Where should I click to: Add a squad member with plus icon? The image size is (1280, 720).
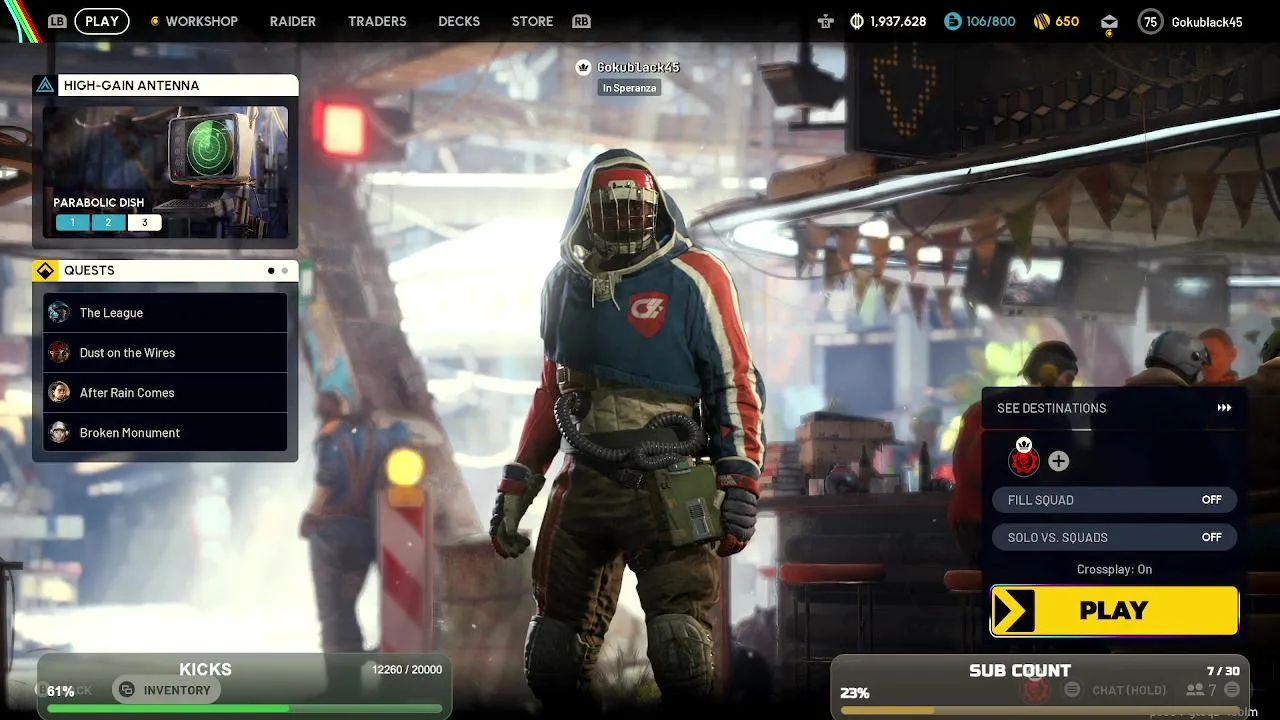(x=1058, y=461)
